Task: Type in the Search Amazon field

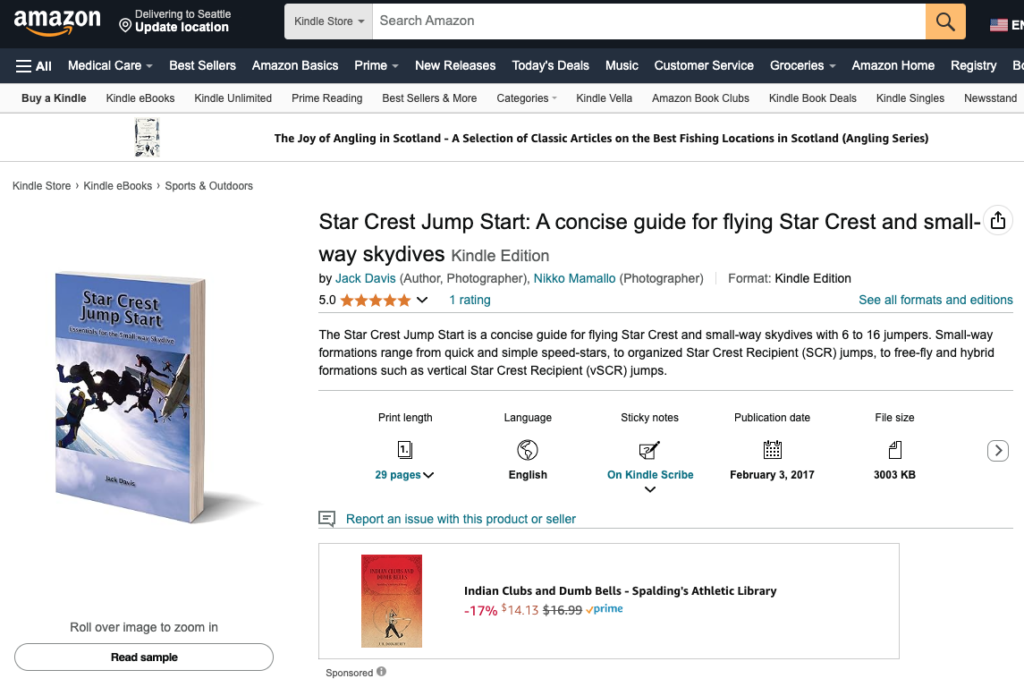Action: tap(648, 21)
